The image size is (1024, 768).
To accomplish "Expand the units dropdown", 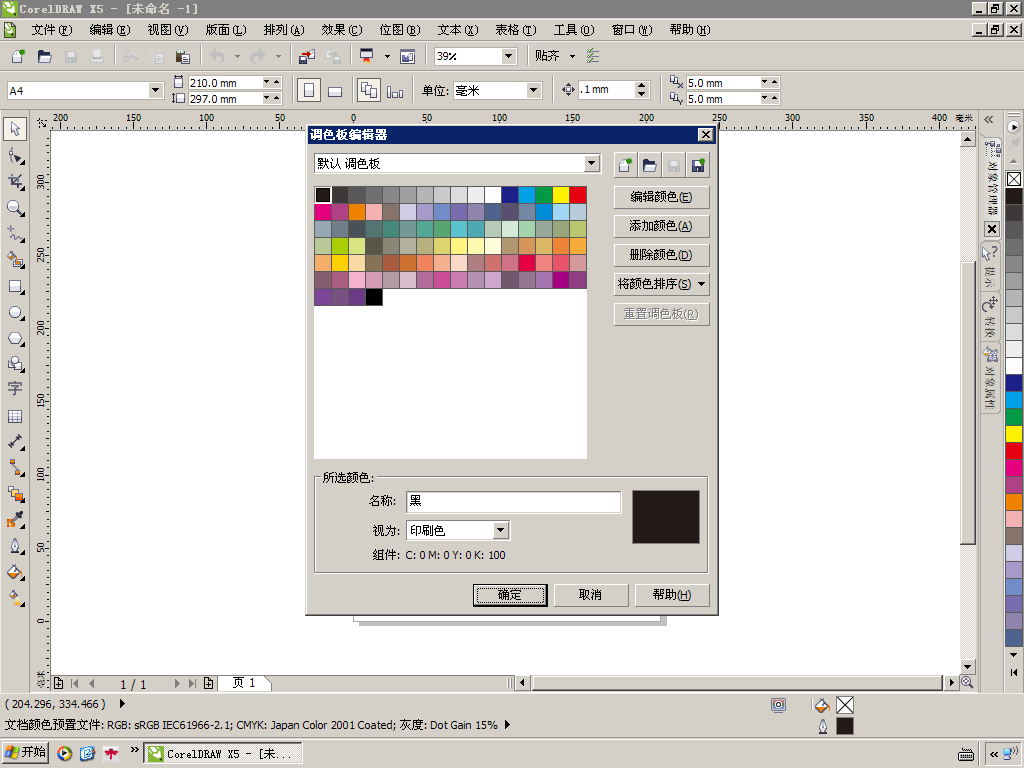I will tap(534, 90).
